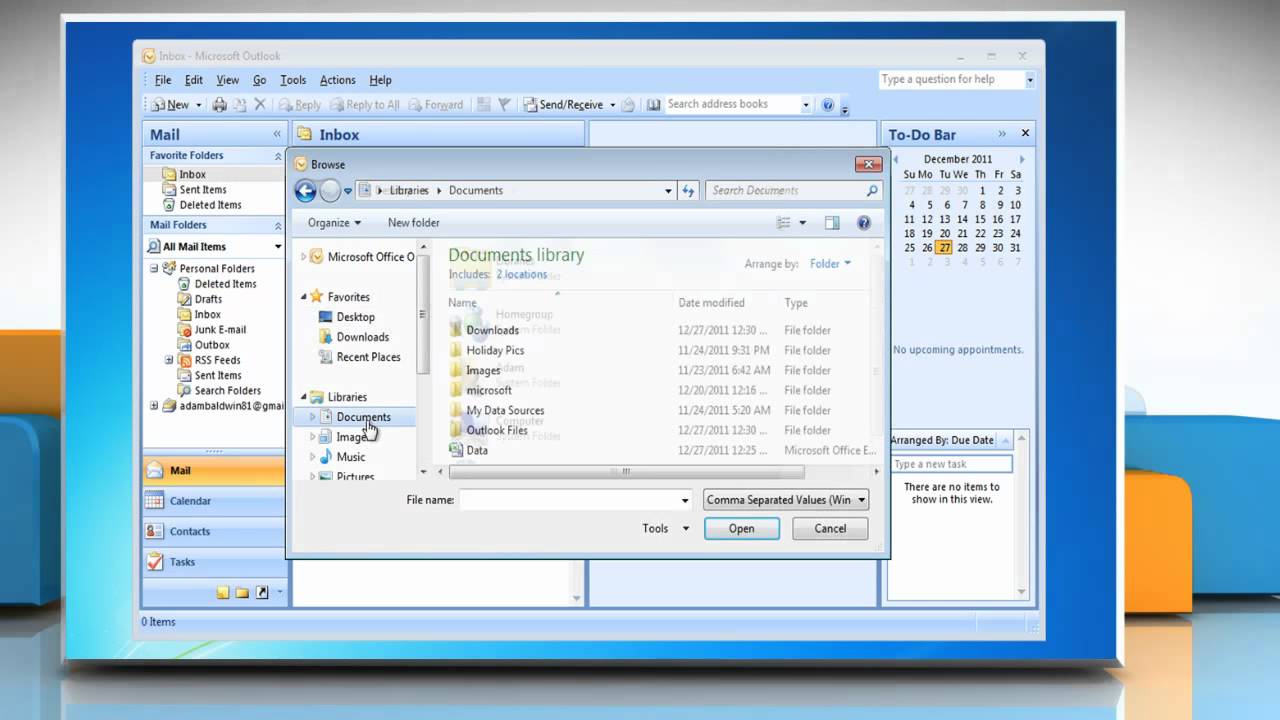Open the Organize dropdown menu
Screen dimensions: 1280x720
pyautogui.click(x=334, y=223)
